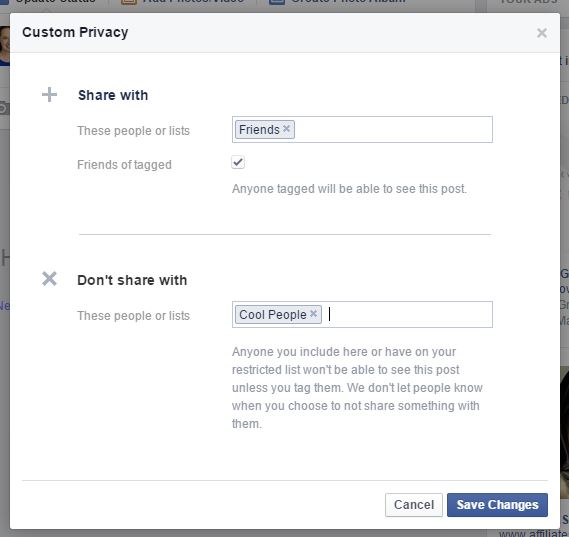569x537 pixels.
Task: Click the Share with plus icon
Action: (x=49, y=95)
